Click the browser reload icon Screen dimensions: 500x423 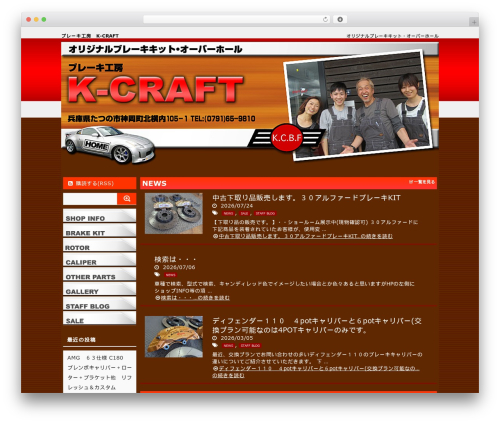[x=325, y=19]
